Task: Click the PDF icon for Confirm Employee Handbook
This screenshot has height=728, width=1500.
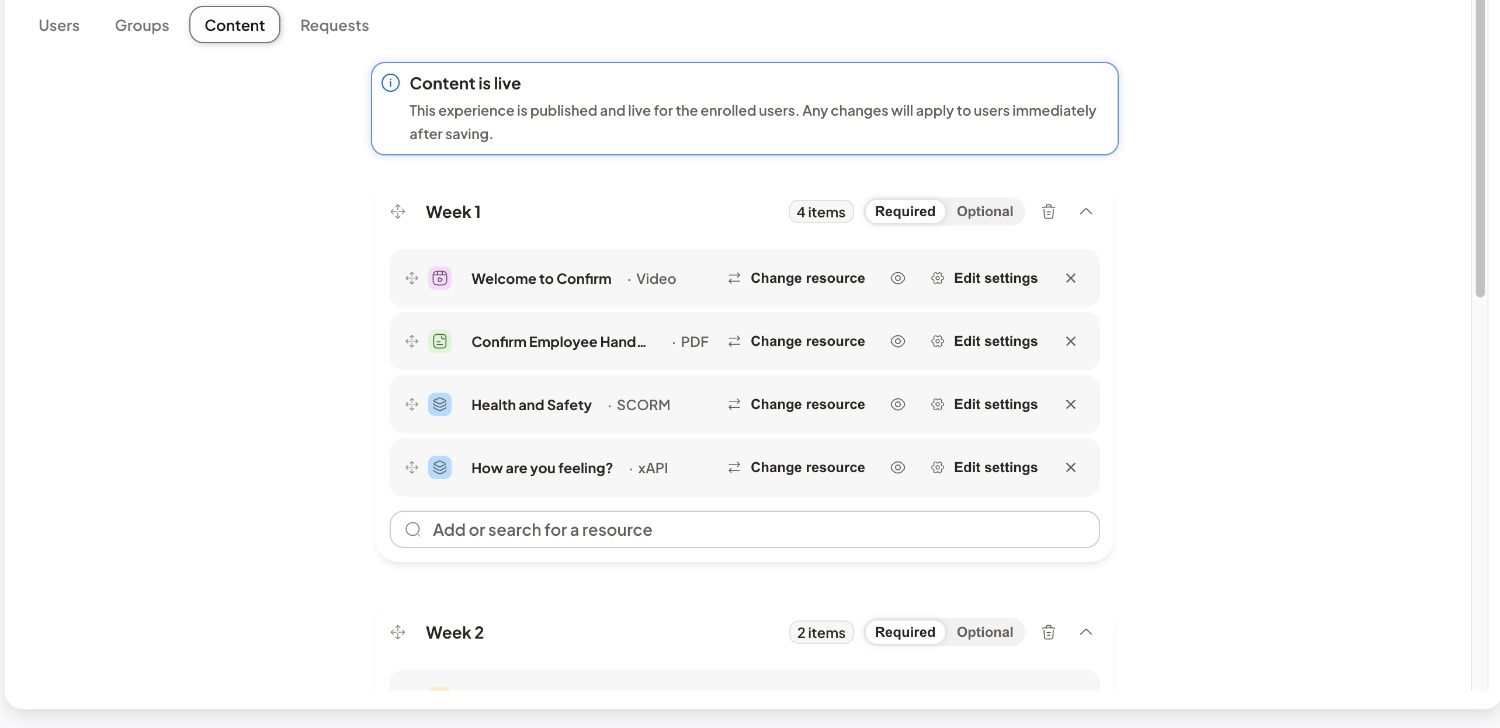Action: pos(440,342)
